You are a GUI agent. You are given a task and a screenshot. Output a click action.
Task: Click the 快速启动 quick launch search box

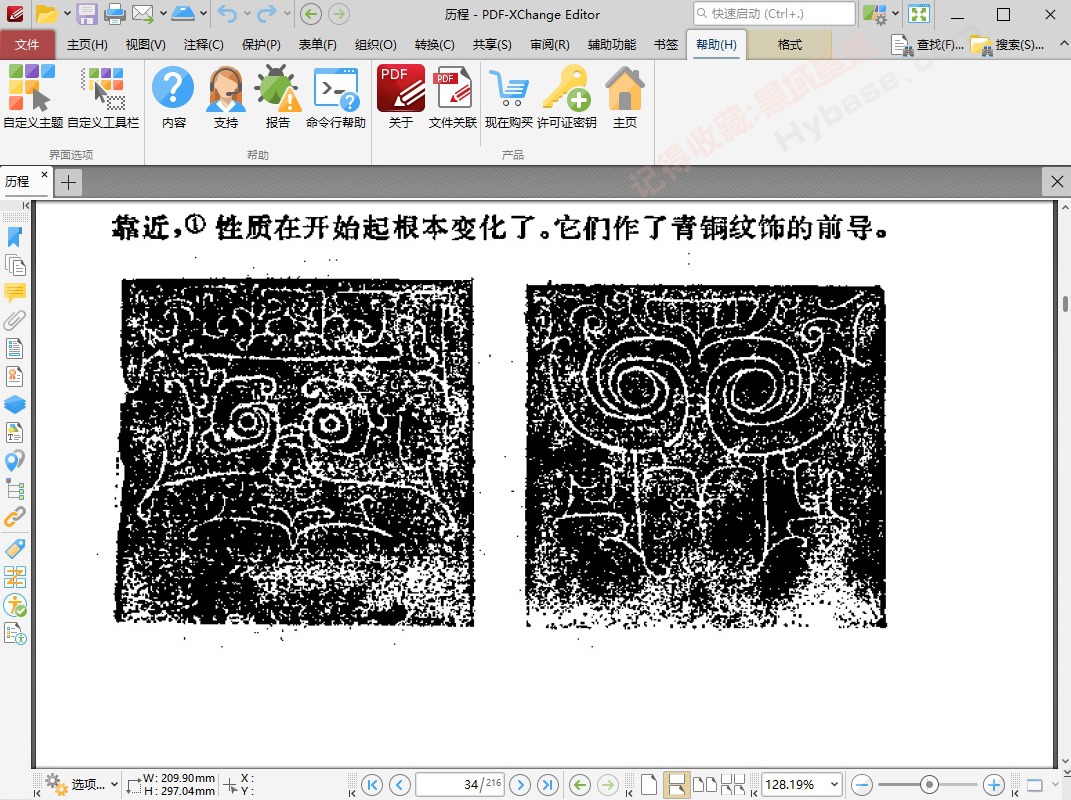coord(775,14)
